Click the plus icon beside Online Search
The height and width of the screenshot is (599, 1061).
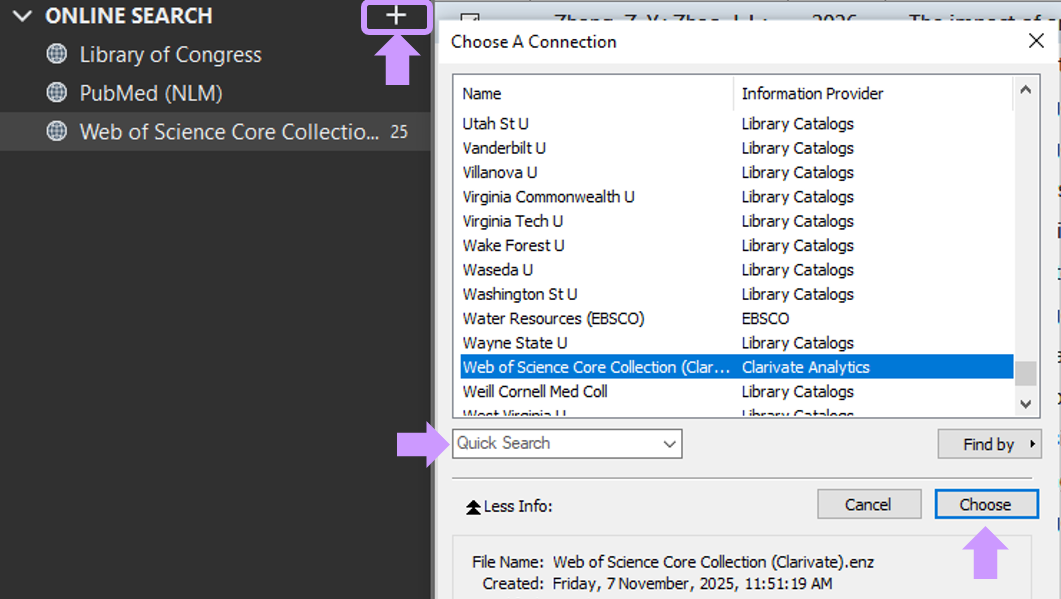pyautogui.click(x=397, y=16)
